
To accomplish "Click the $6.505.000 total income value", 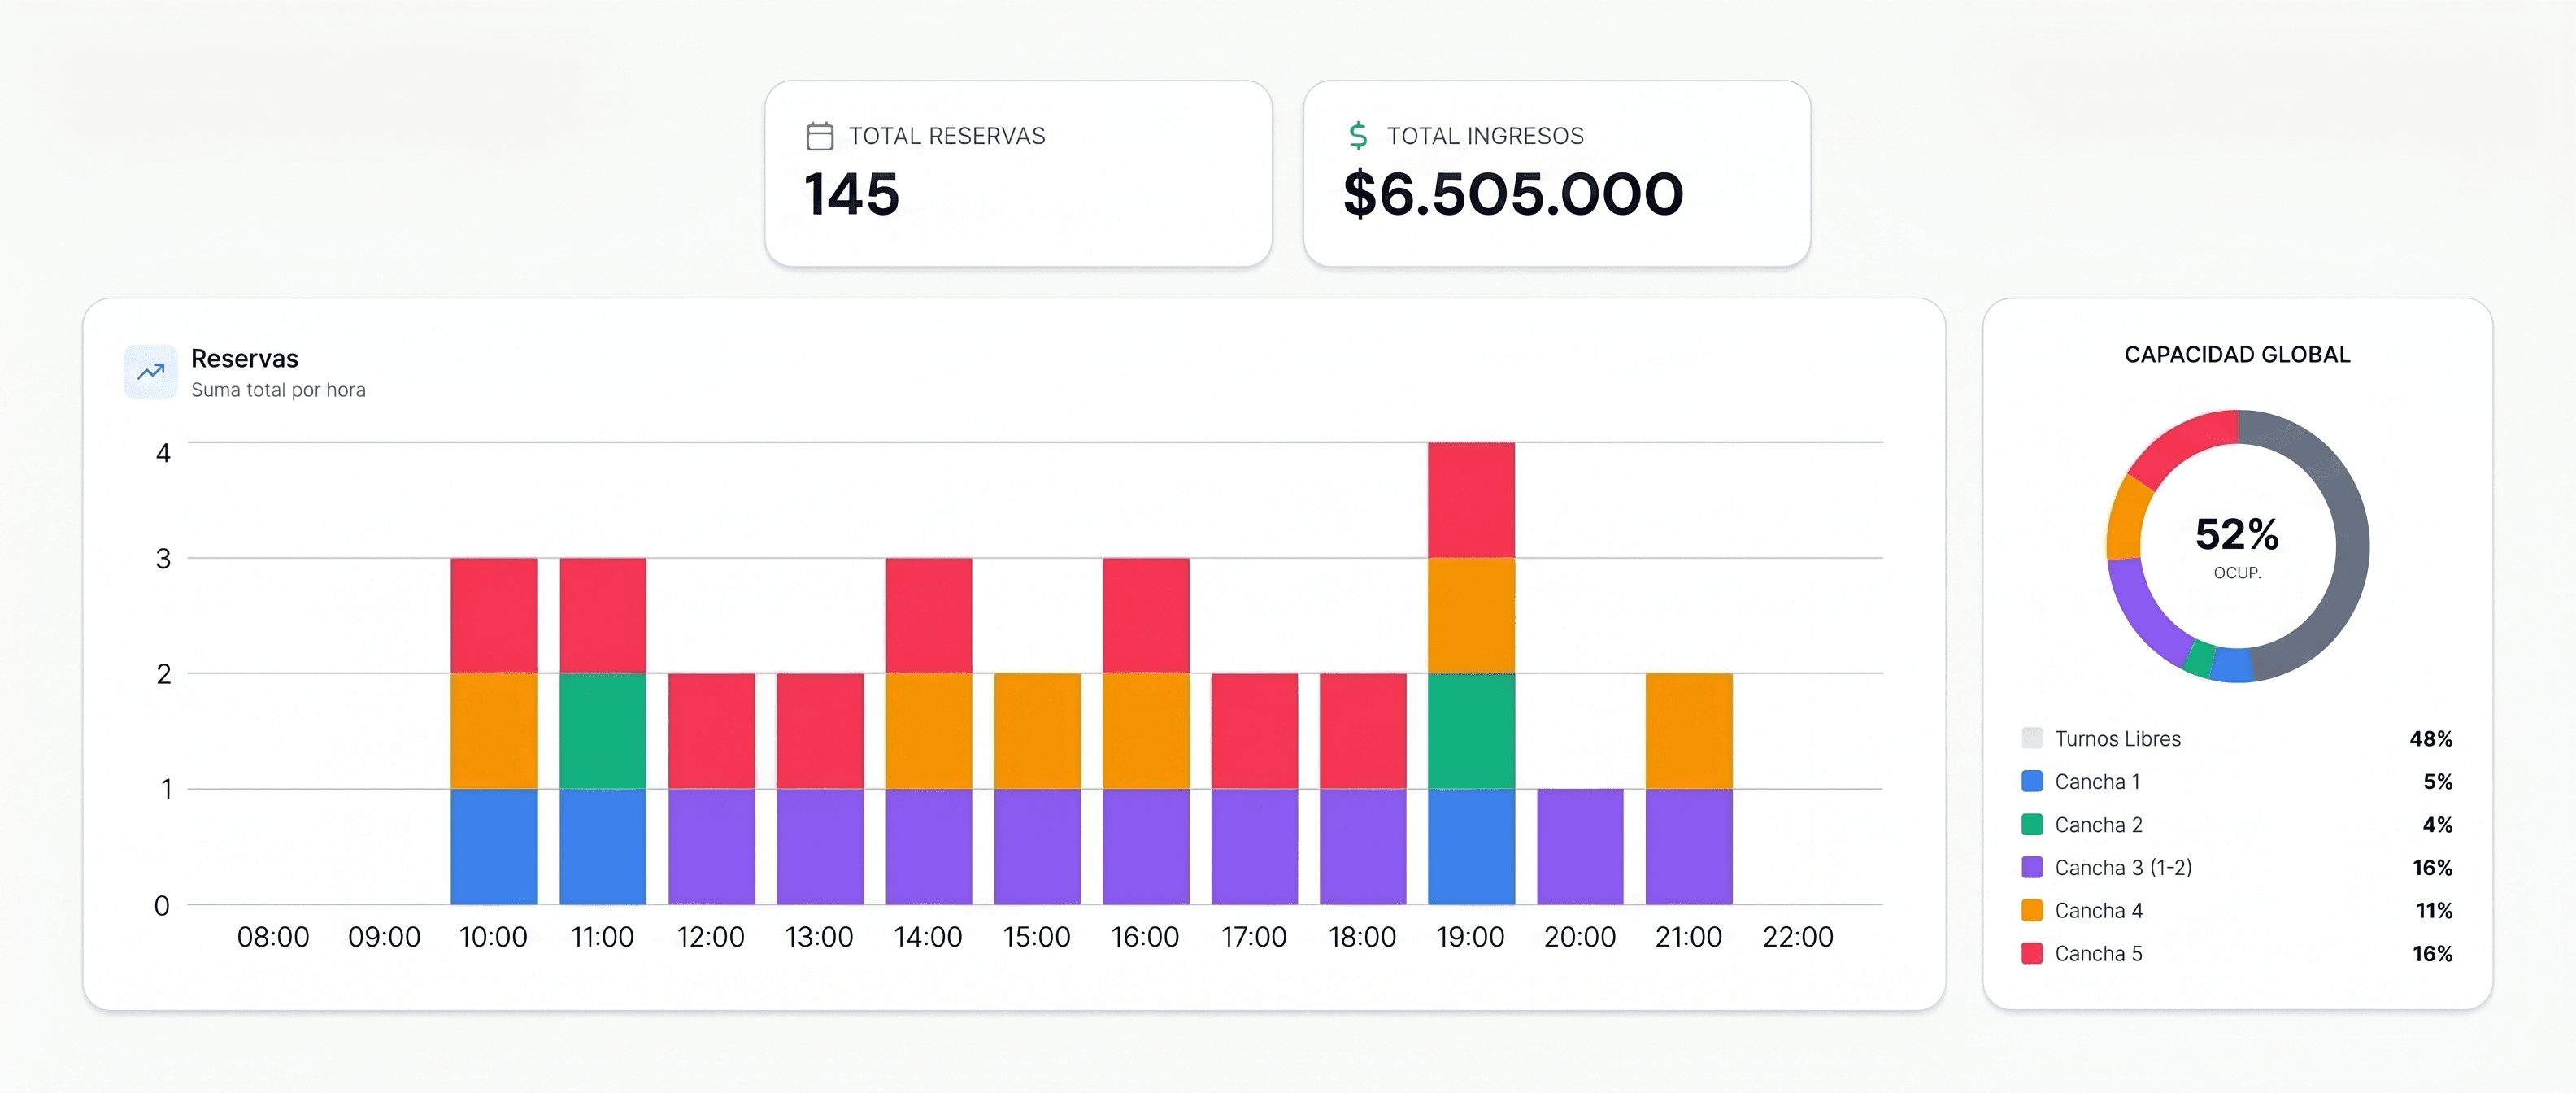I will tap(1513, 194).
